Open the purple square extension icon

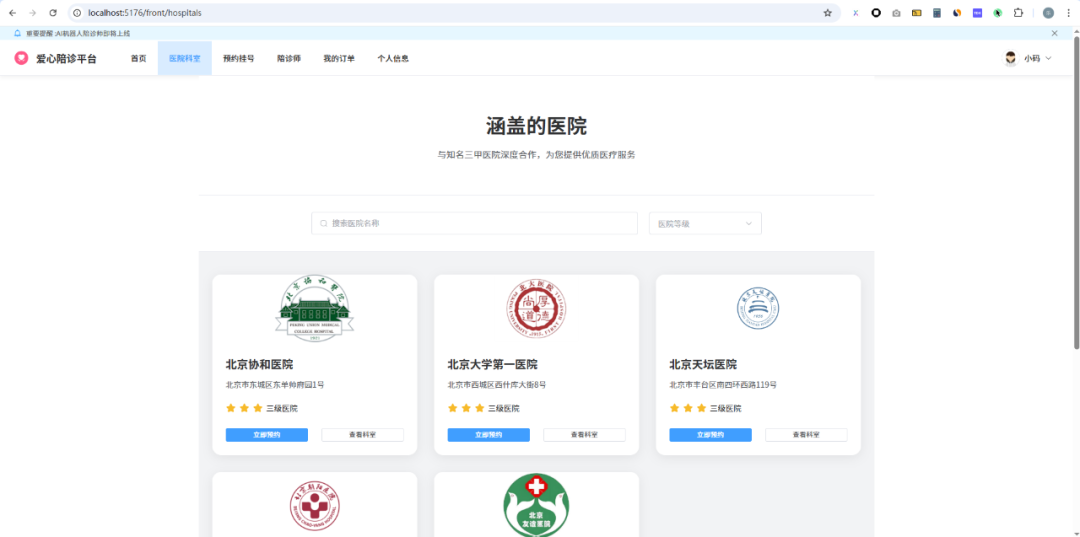[x=977, y=13]
